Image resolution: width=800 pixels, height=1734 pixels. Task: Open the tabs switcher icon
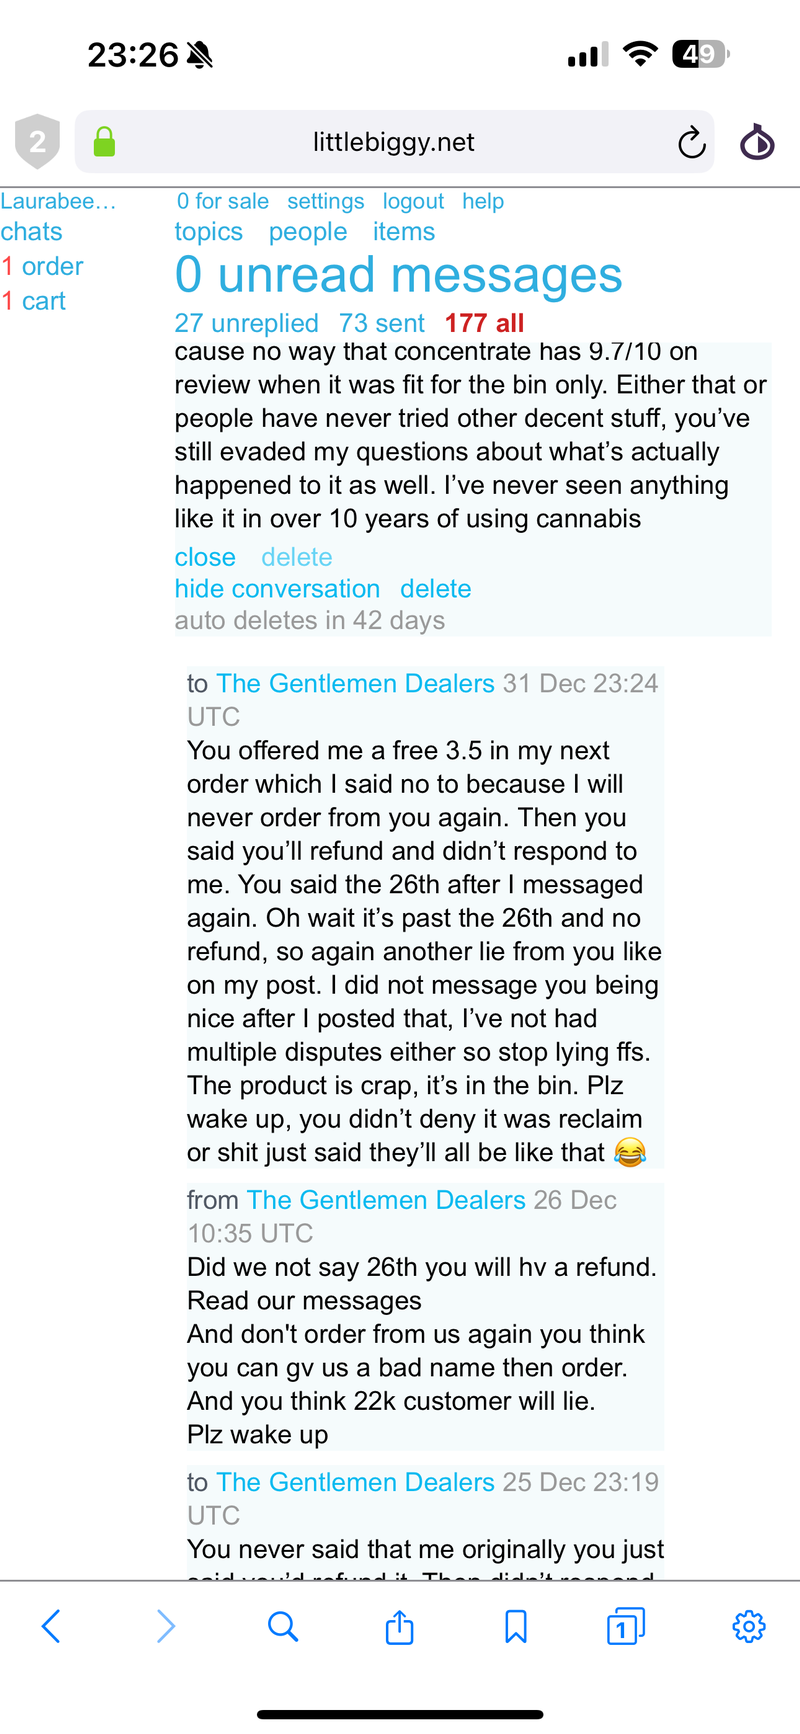point(625,1627)
